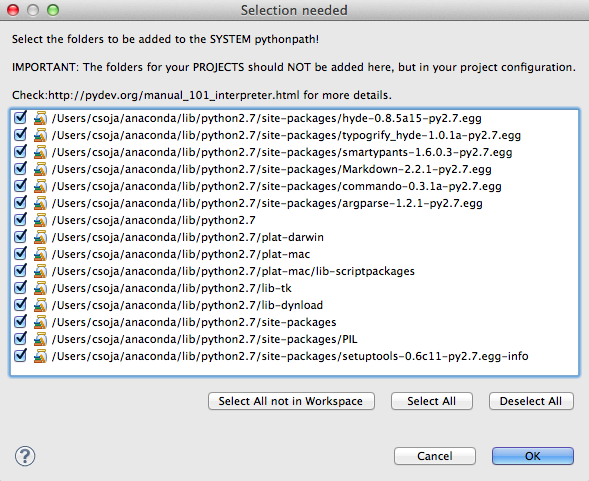Open the help question mark icon
Image resolution: width=589 pixels, height=481 pixels.
tap(25, 456)
